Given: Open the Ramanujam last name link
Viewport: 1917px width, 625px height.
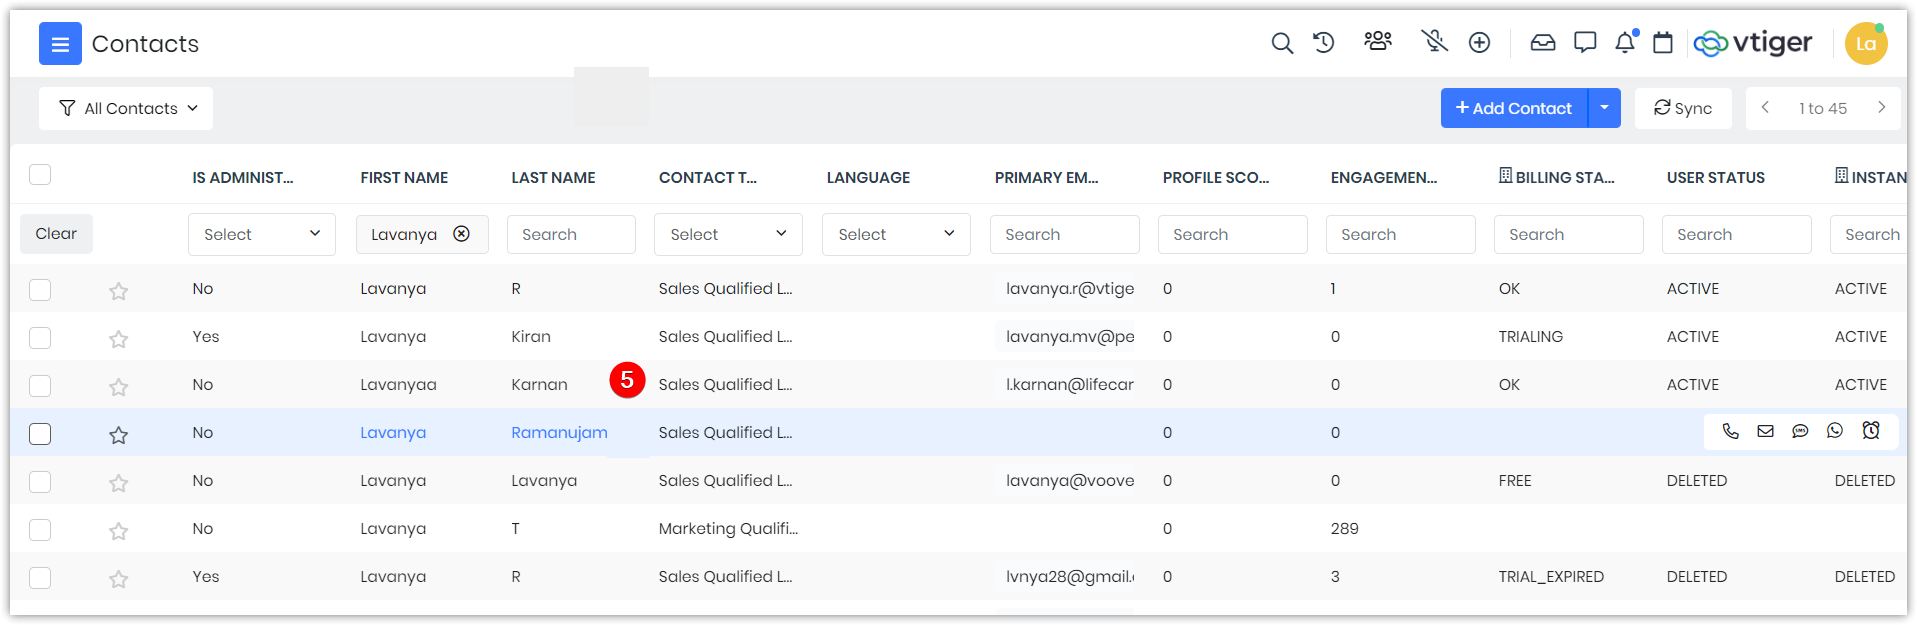Looking at the screenshot, I should 559,432.
